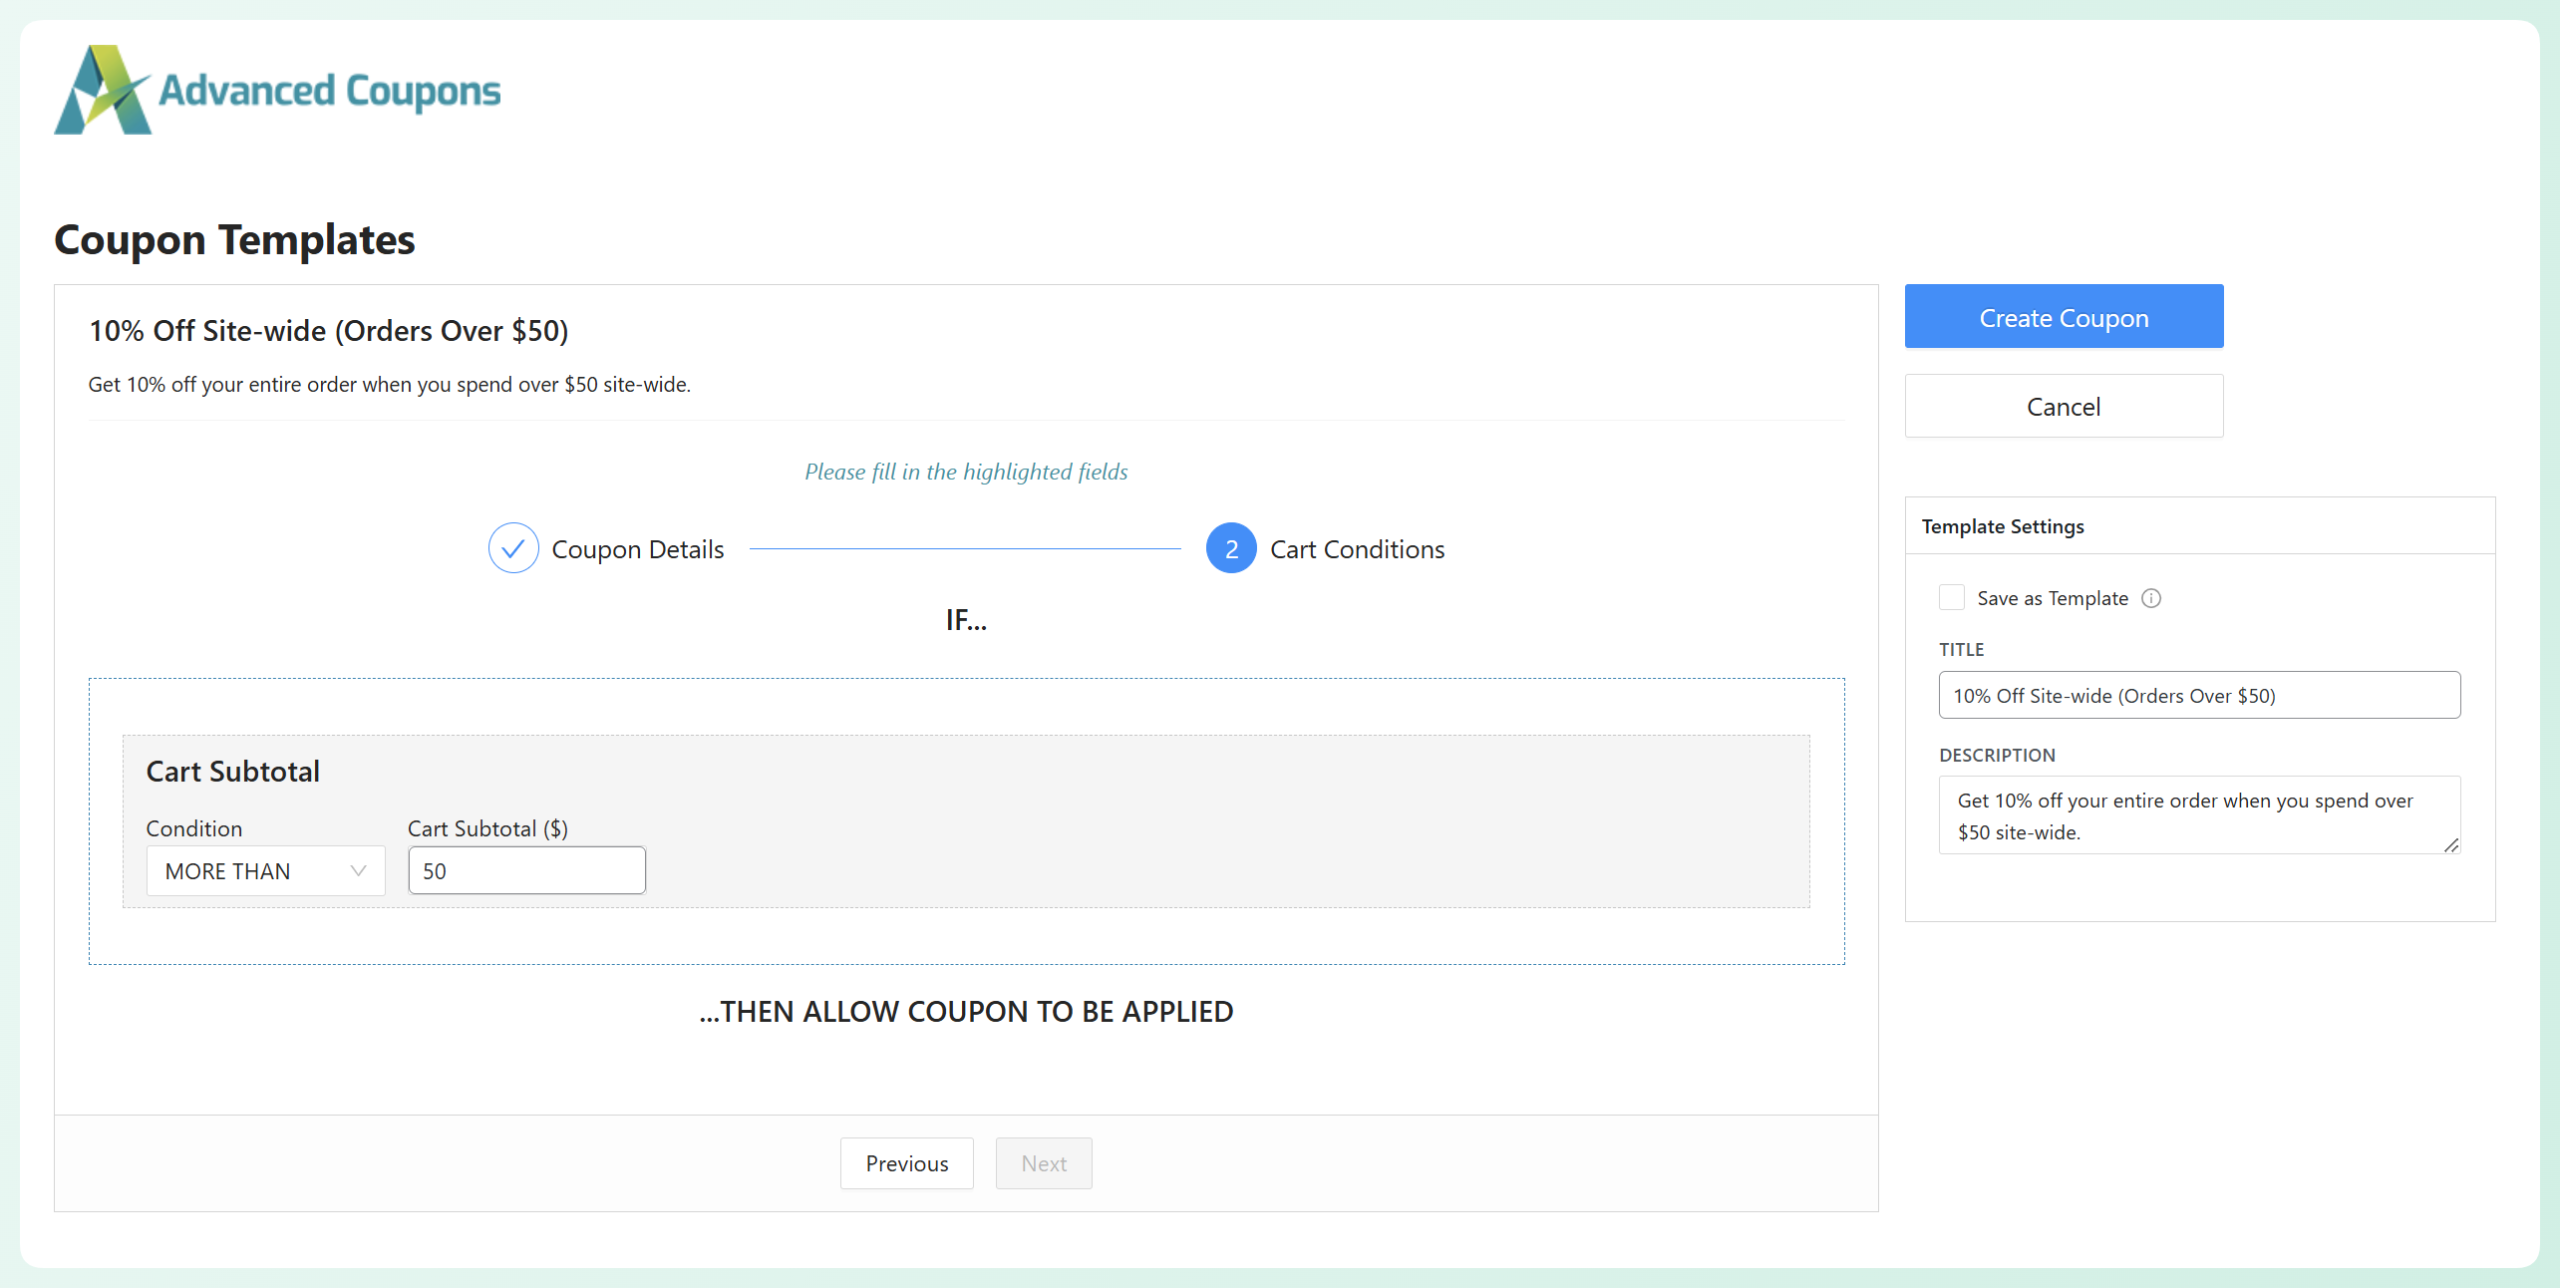Click the Advanced Coupons logo icon

point(103,90)
